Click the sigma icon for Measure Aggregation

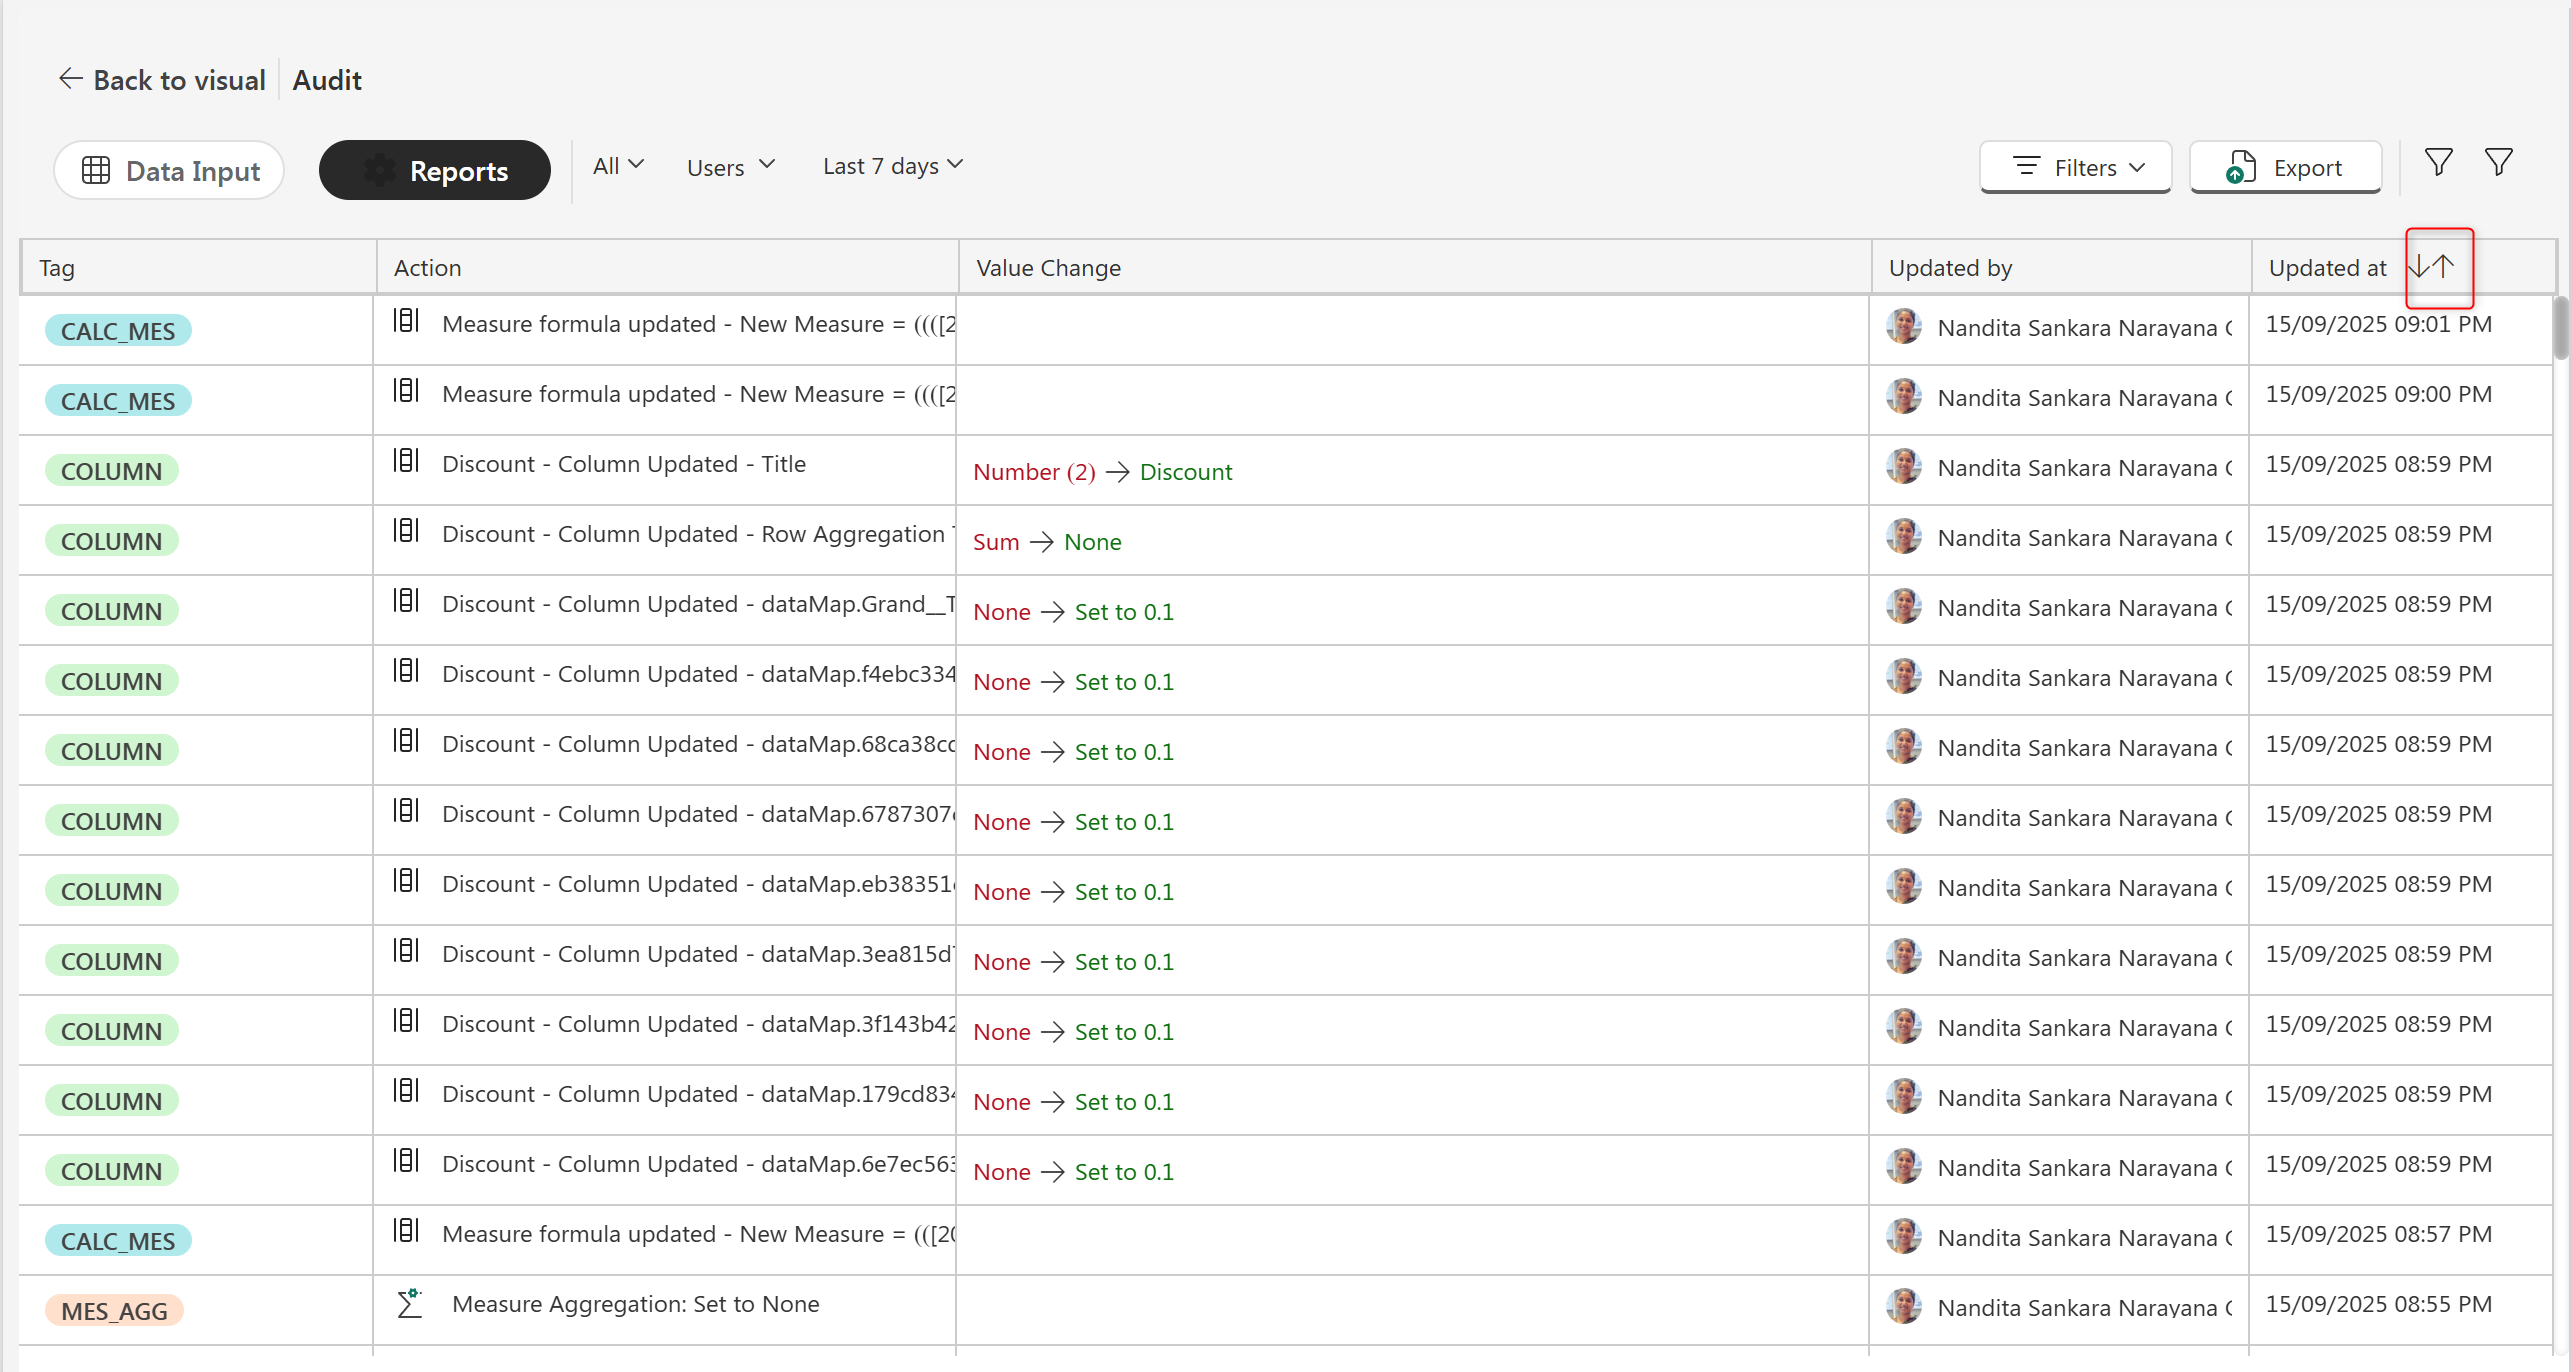(x=410, y=1303)
